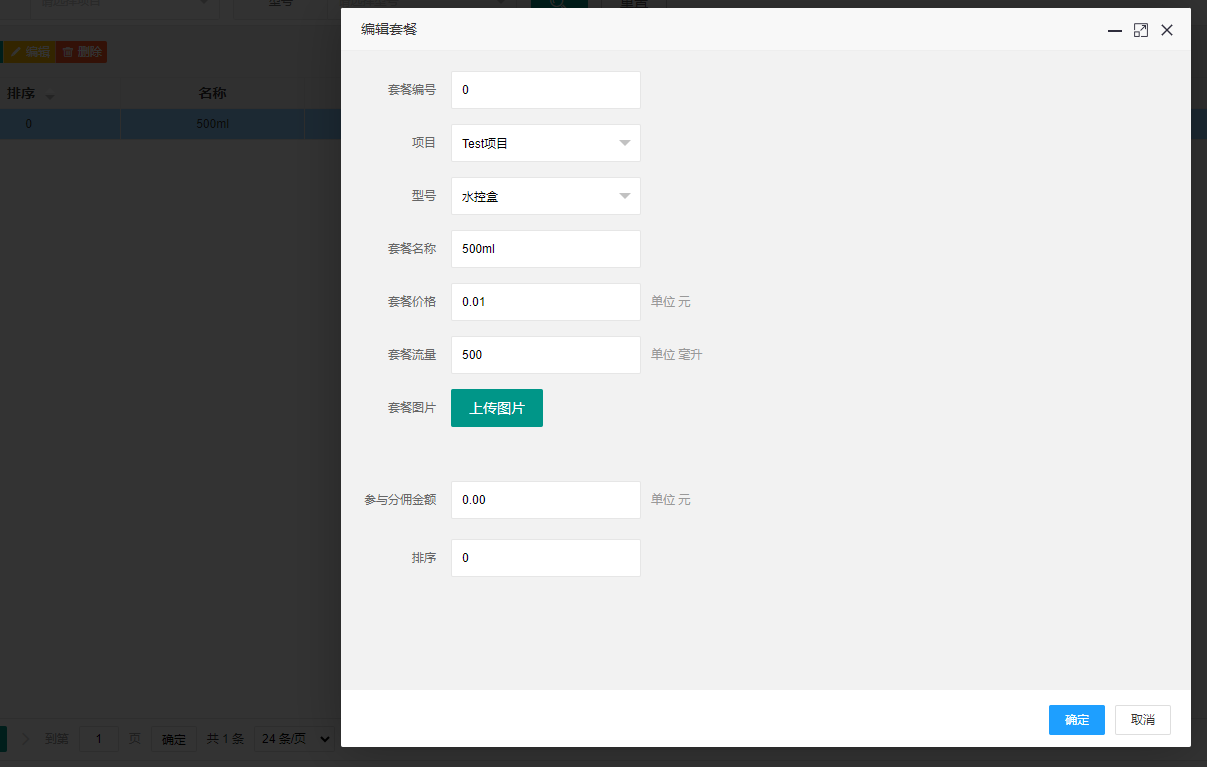
Task: Click the 排序 input field in dialog
Action: [546, 558]
